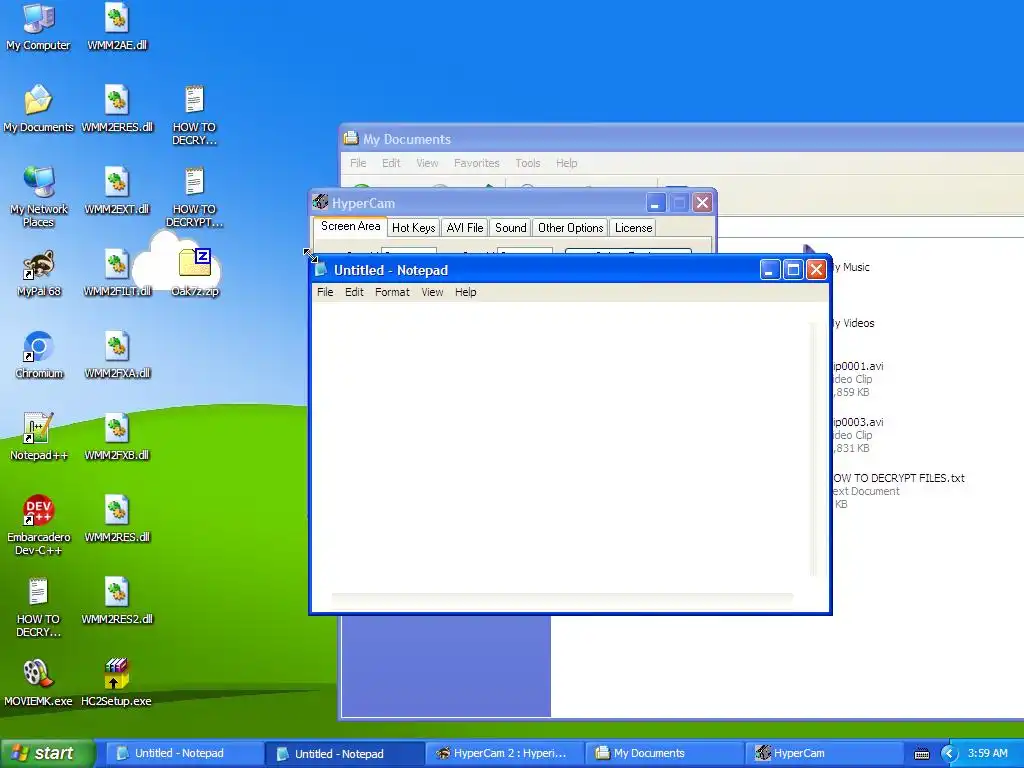Viewport: 1024px width, 768px height.
Task: Open Favorites menu in My Documents
Action: 477,163
